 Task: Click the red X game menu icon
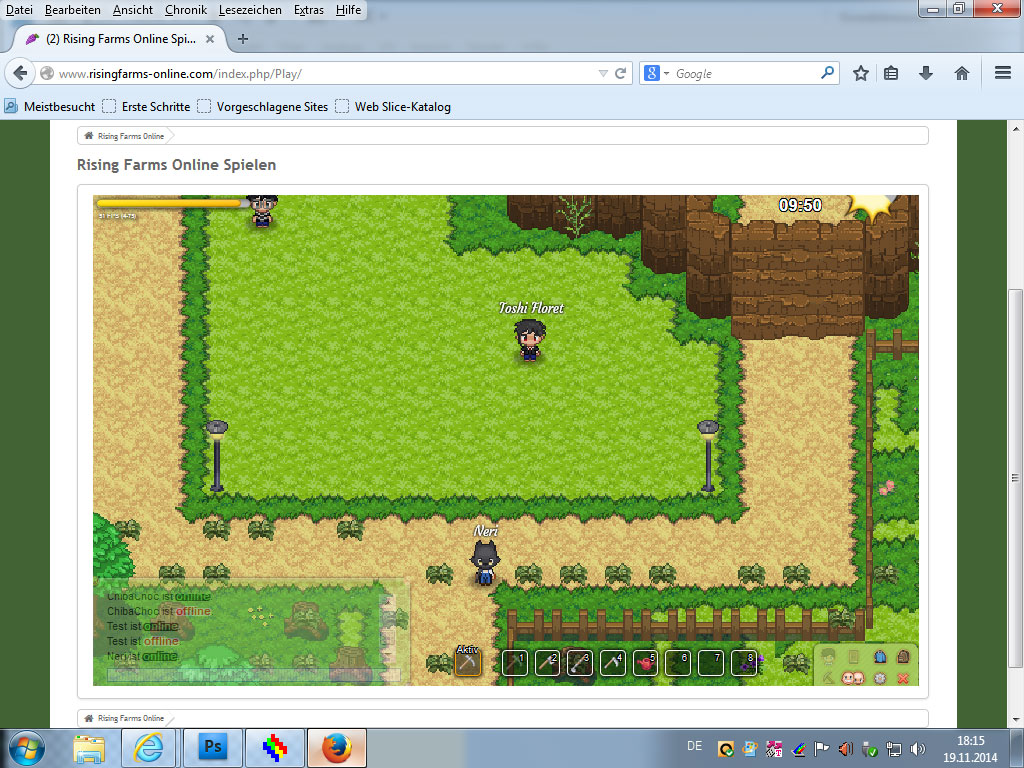pyautogui.click(x=904, y=677)
